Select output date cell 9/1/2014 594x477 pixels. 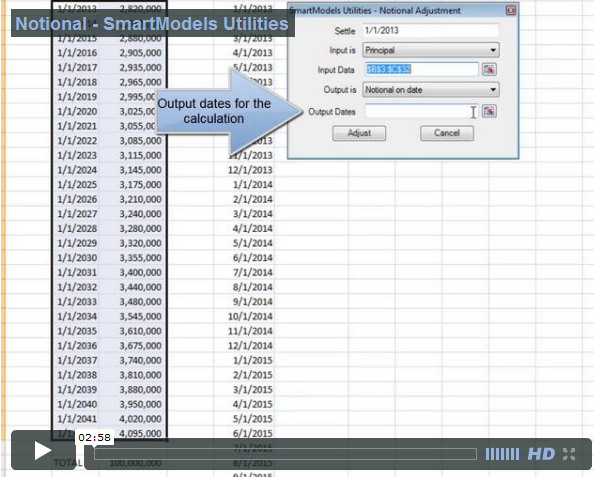(244, 302)
